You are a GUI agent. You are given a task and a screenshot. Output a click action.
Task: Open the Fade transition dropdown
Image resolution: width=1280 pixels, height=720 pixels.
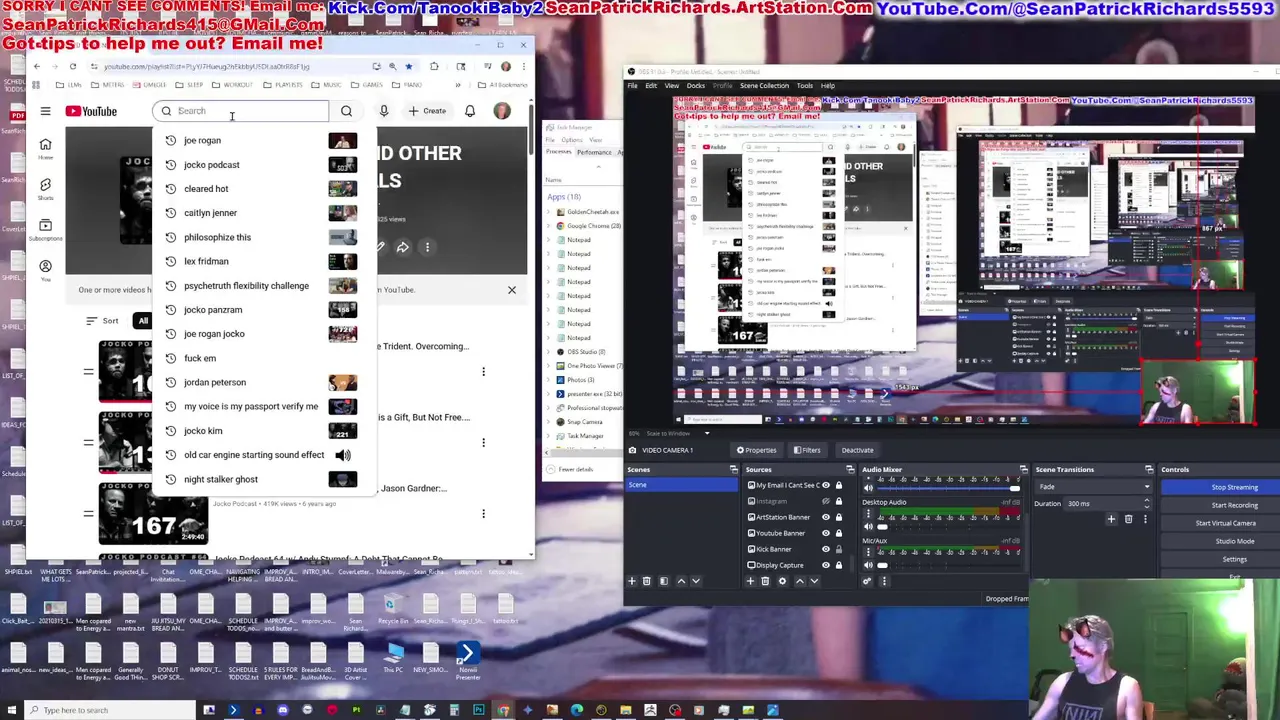pyautogui.click(x=1094, y=487)
